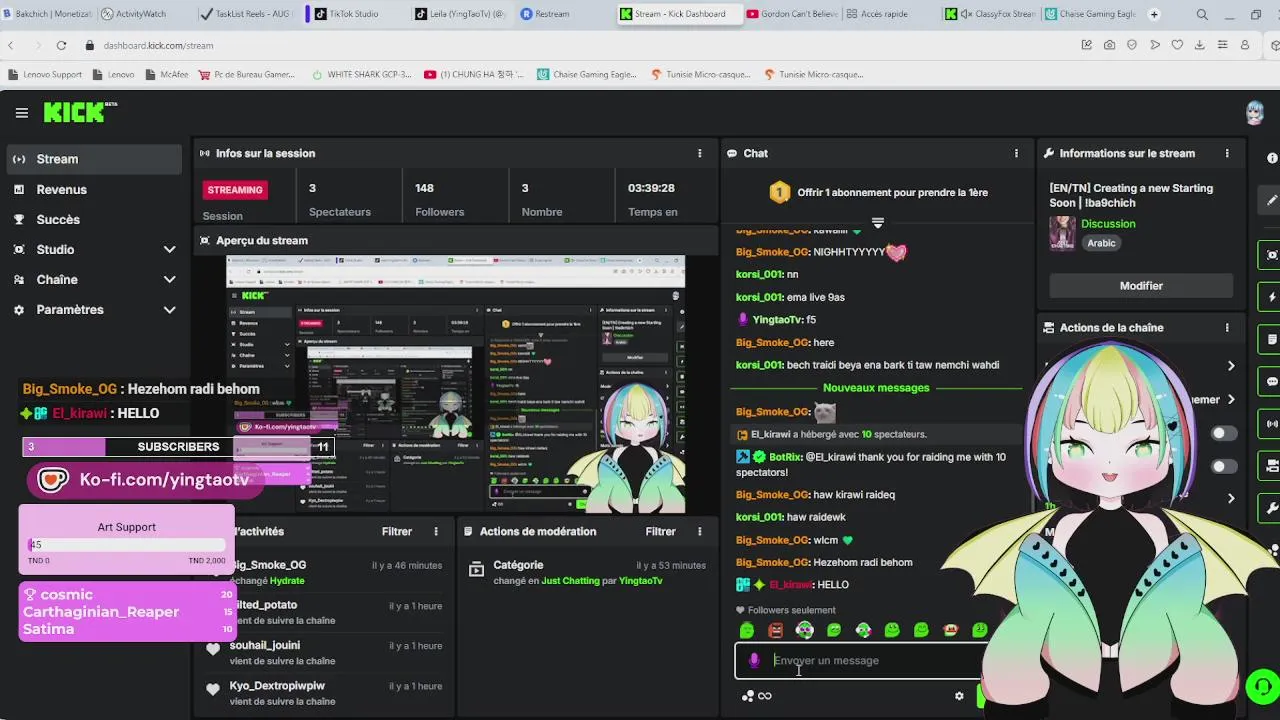
Task: Expand the Paramètres sidebar section
Action: pos(169,310)
